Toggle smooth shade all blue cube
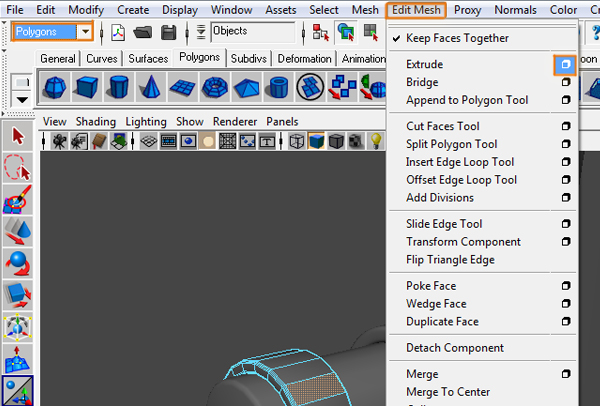The width and height of the screenshot is (600, 406). [x=316, y=141]
